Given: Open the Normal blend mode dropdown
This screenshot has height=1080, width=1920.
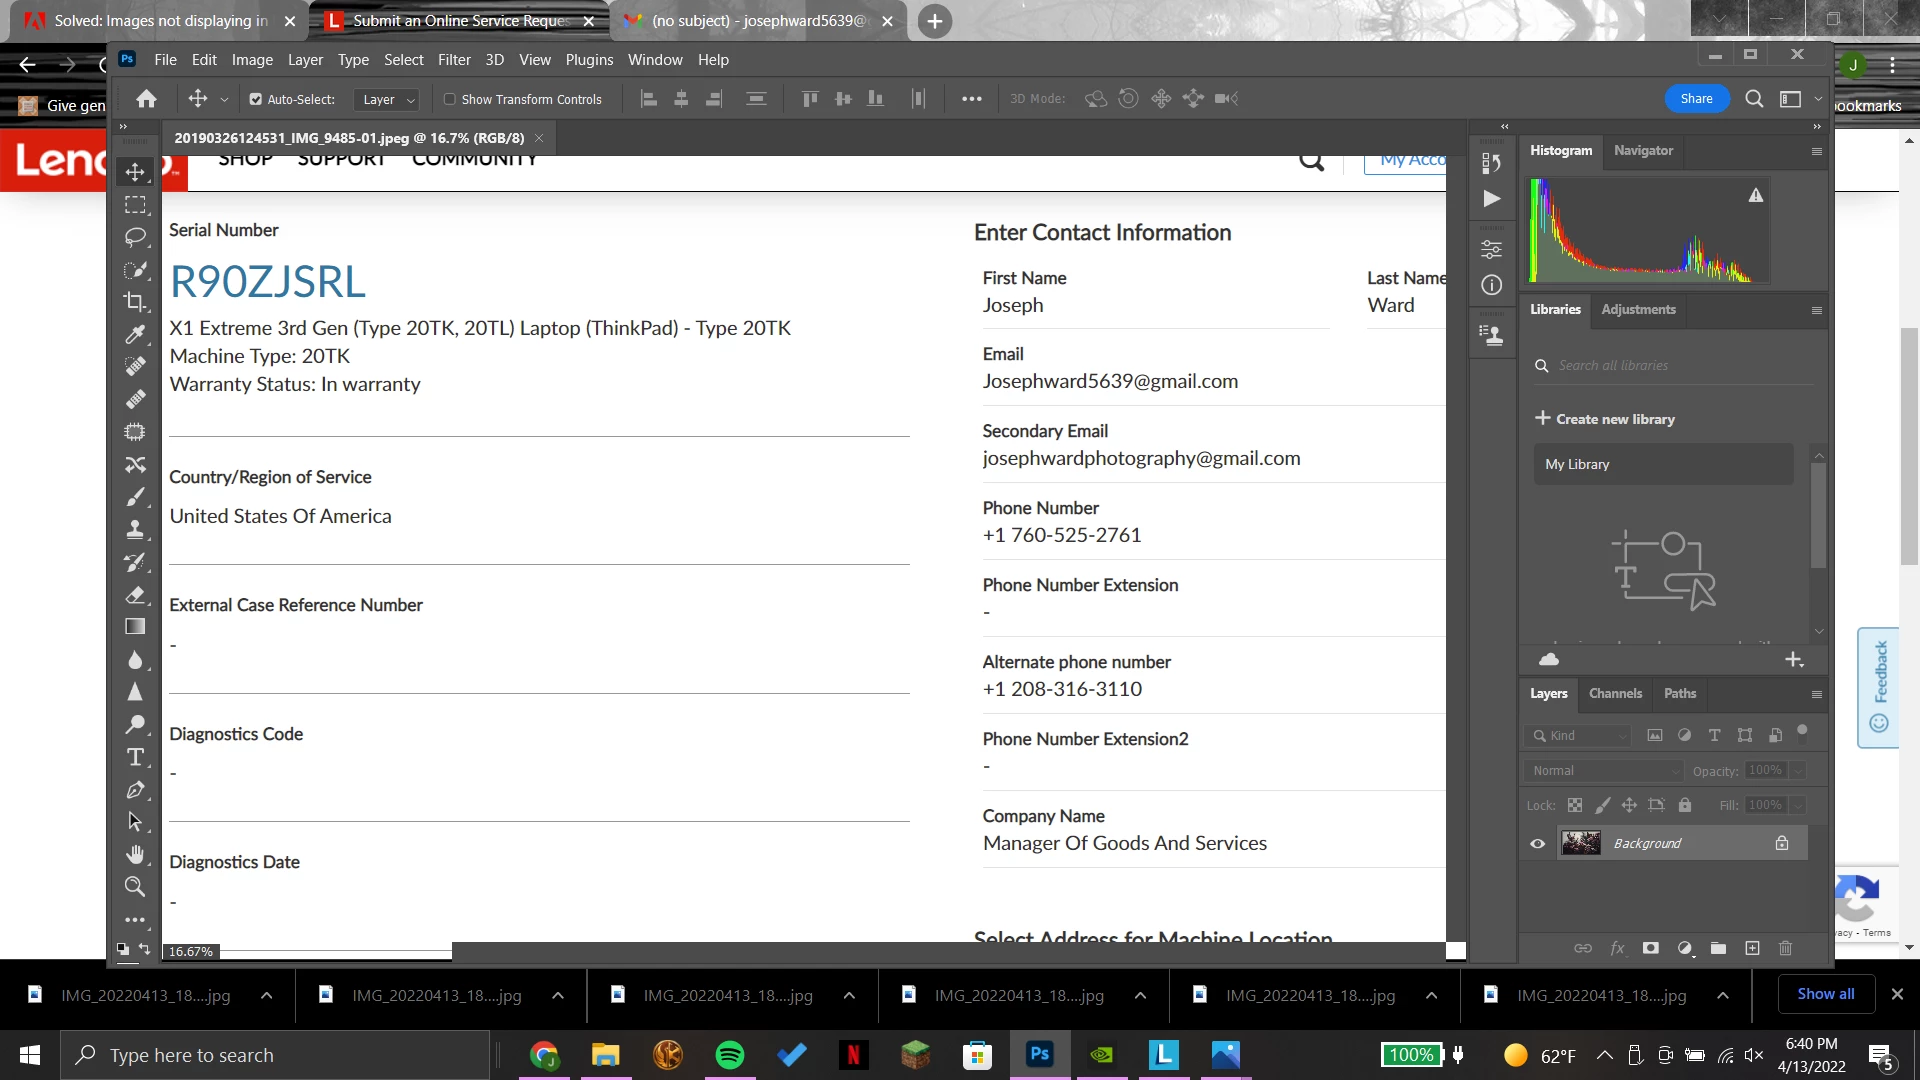Looking at the screenshot, I should pos(1605,770).
